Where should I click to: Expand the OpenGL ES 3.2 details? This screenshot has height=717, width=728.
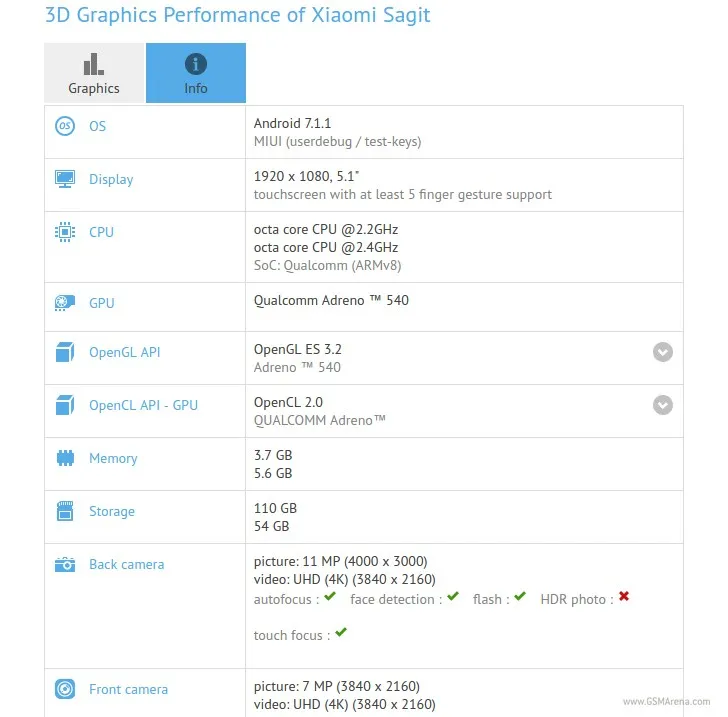coord(662,352)
